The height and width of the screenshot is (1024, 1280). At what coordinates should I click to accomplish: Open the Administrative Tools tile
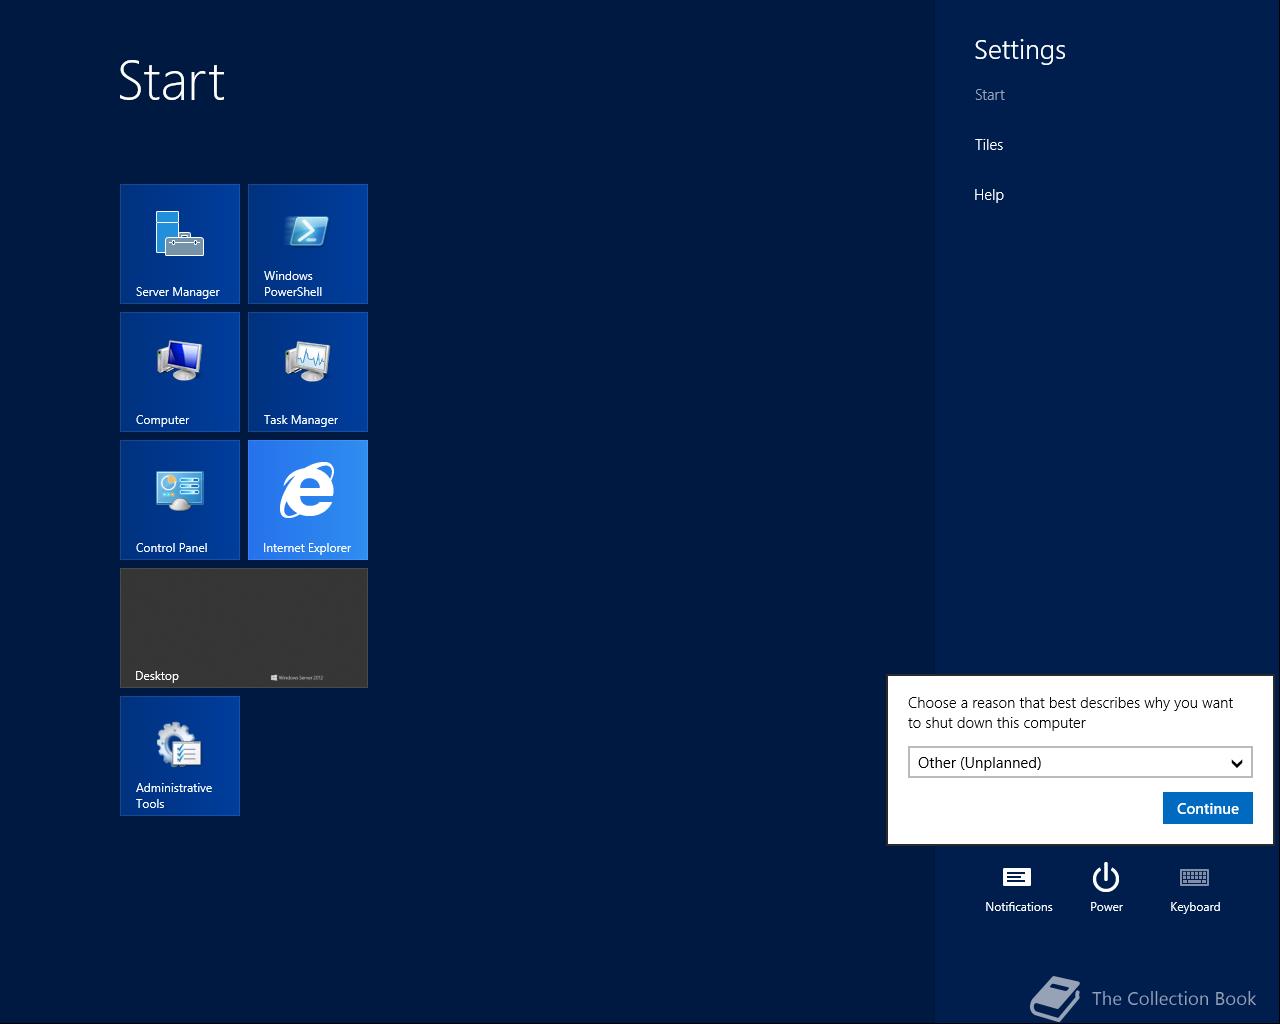click(x=180, y=756)
